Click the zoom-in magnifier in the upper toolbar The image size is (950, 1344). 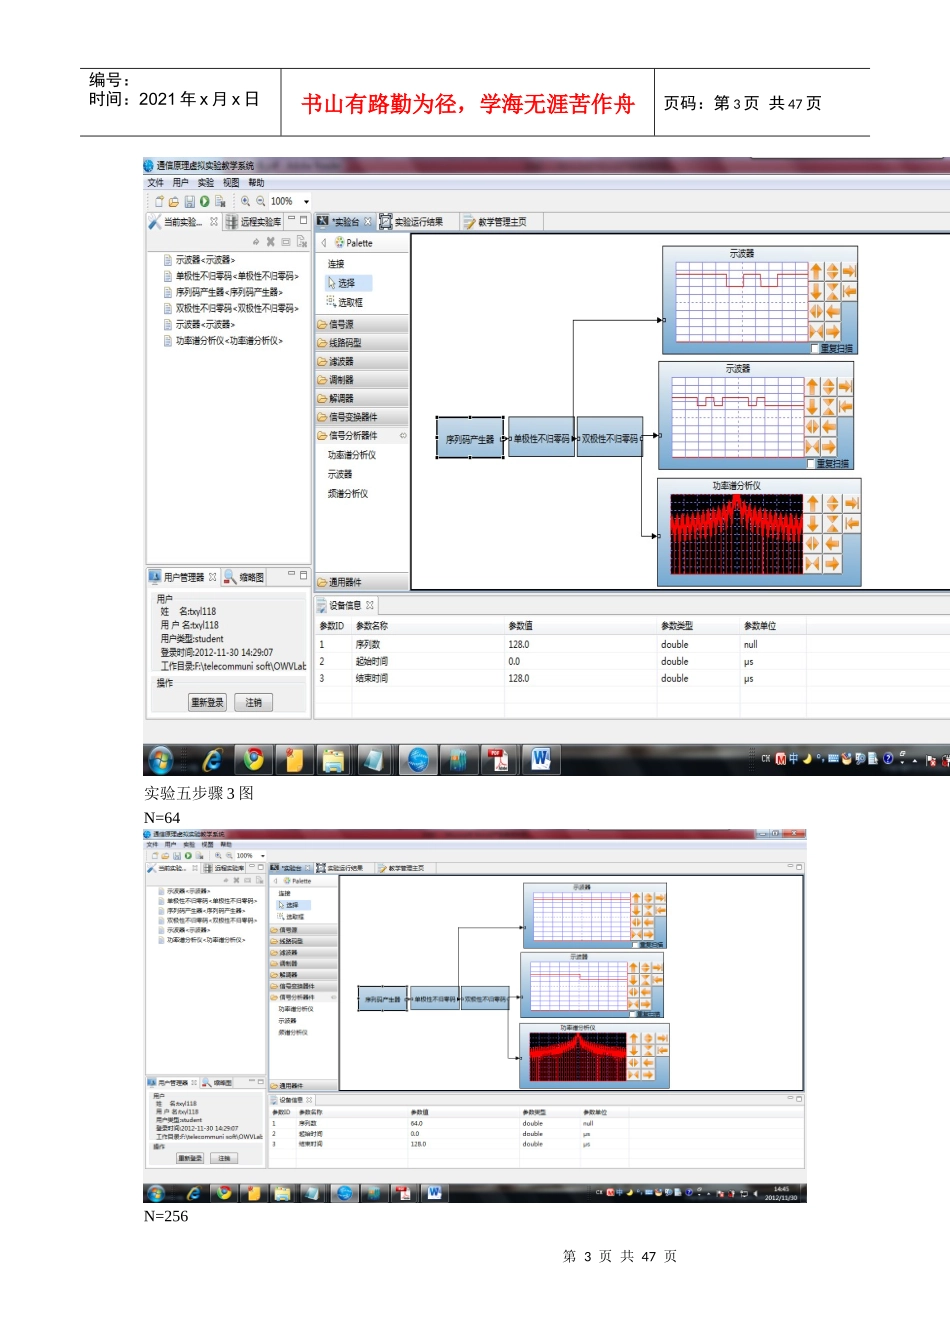coord(245,201)
